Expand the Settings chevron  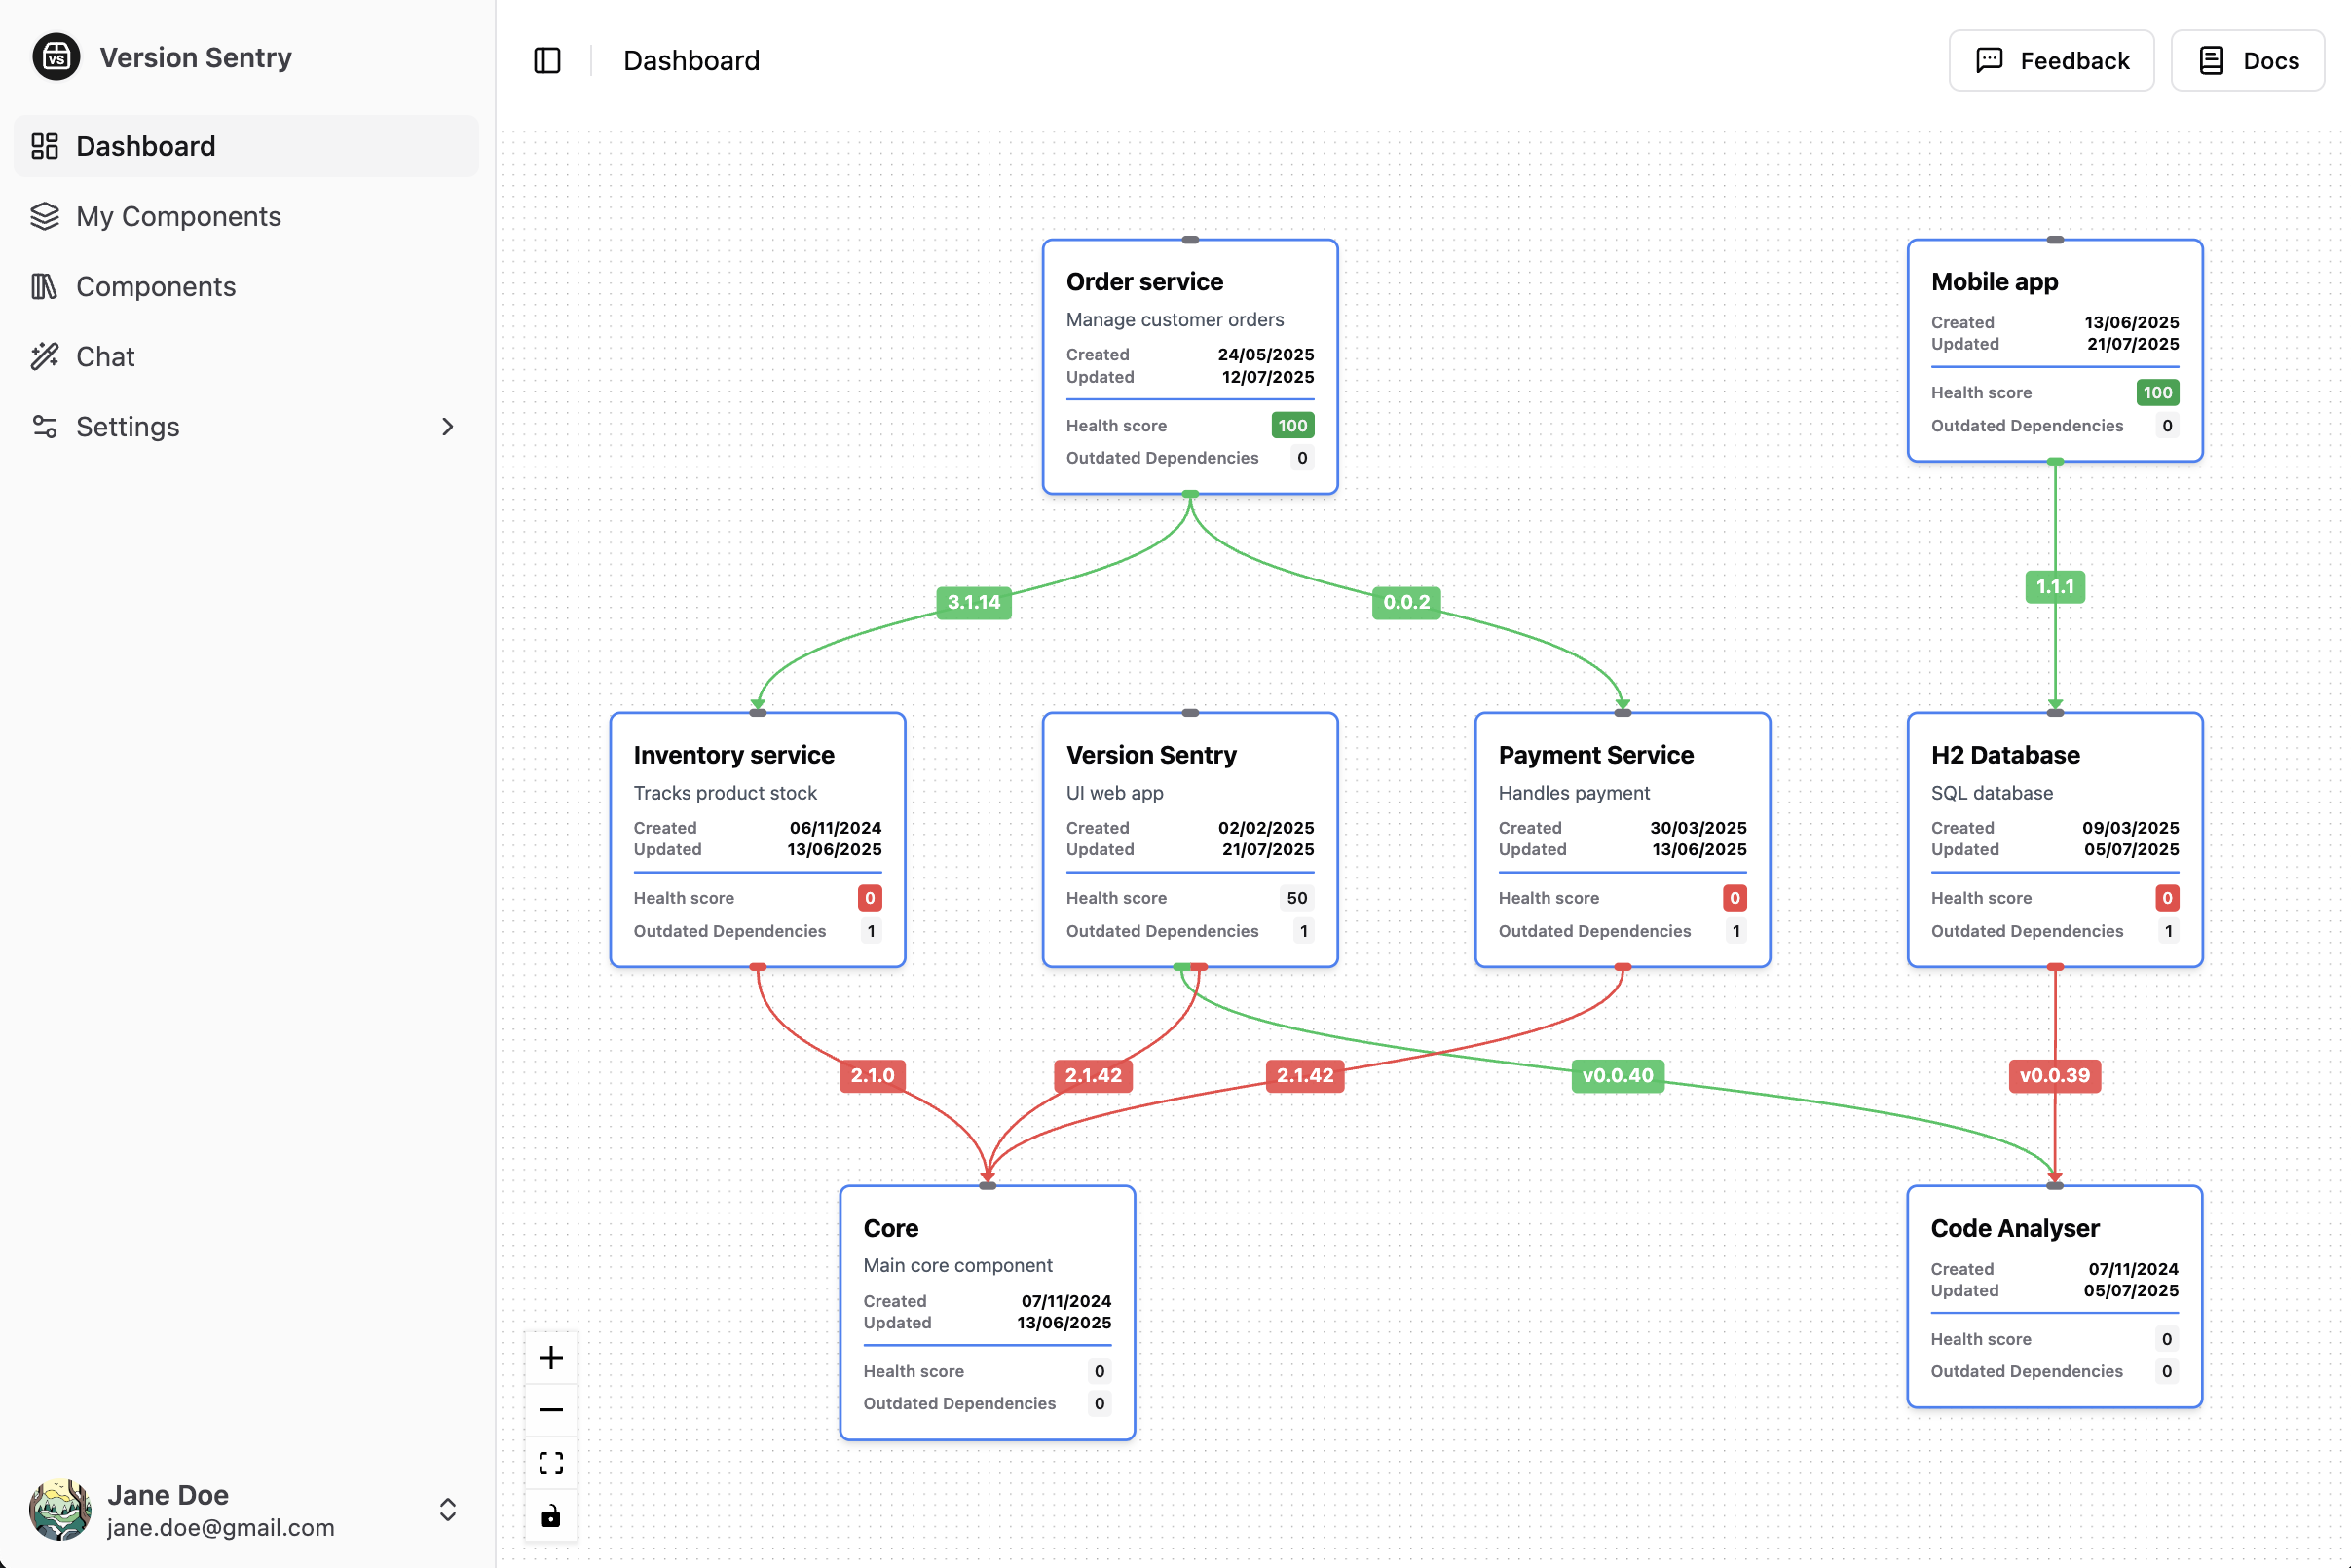pyautogui.click(x=447, y=427)
